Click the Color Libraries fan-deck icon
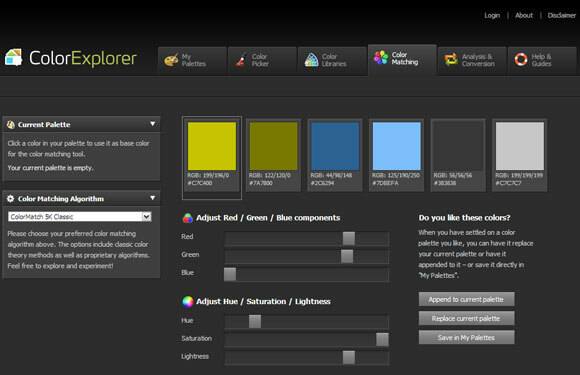 coord(311,60)
